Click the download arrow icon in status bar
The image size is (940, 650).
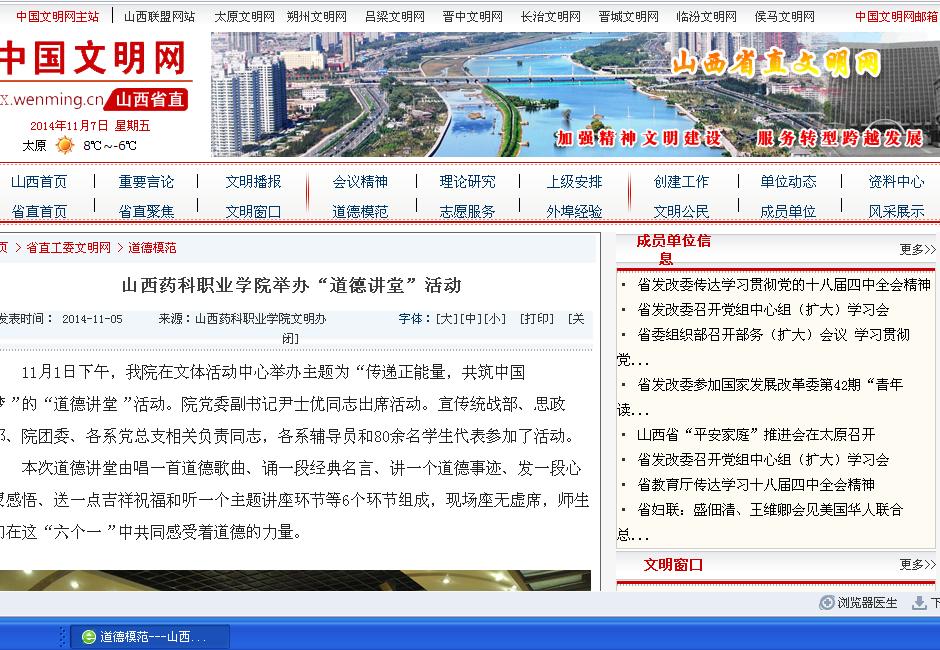(x=919, y=603)
